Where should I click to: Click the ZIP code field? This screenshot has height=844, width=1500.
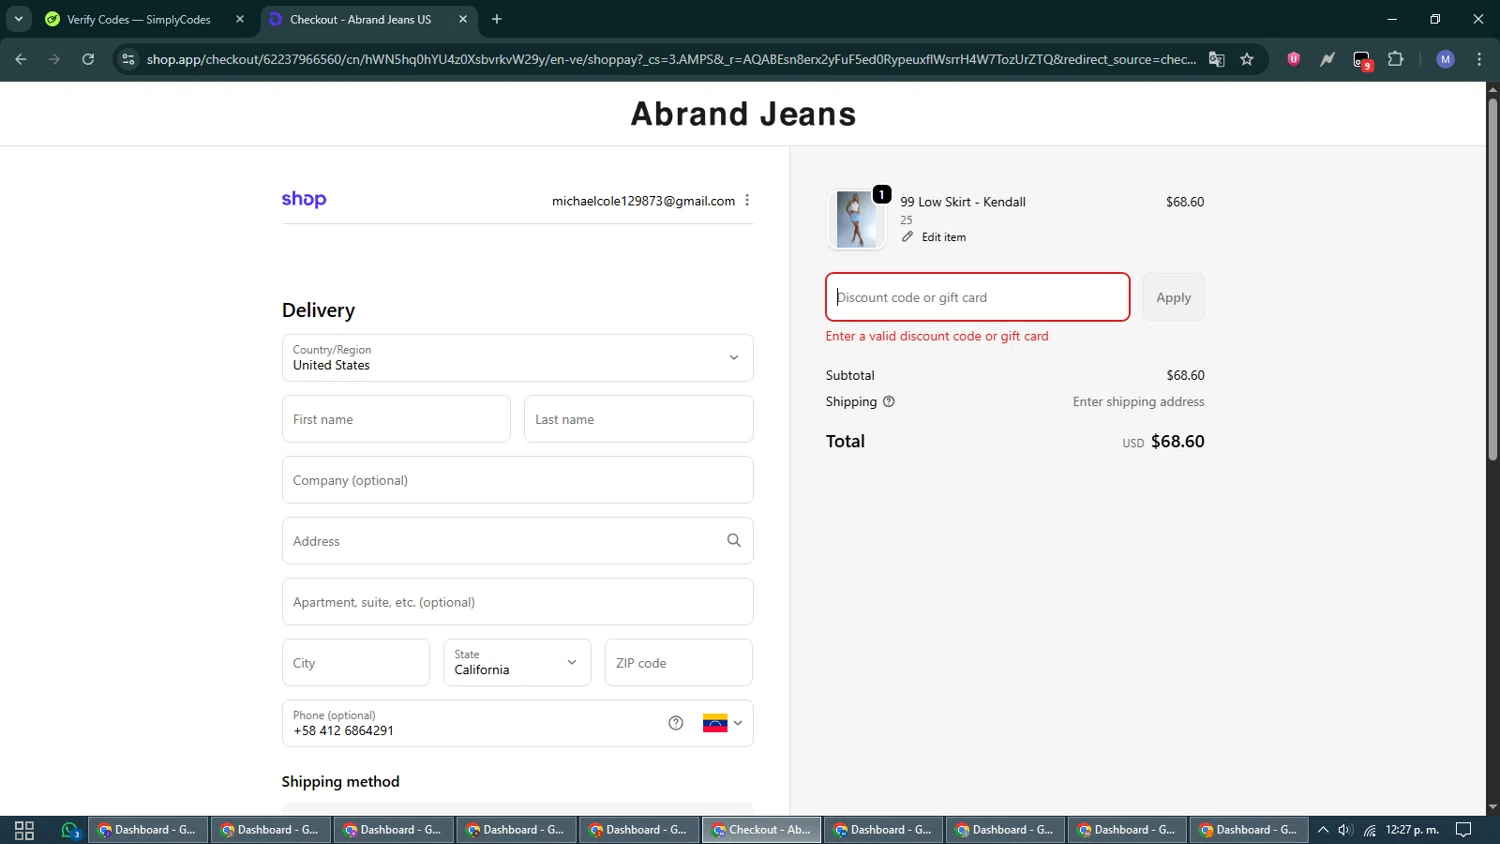click(x=678, y=662)
